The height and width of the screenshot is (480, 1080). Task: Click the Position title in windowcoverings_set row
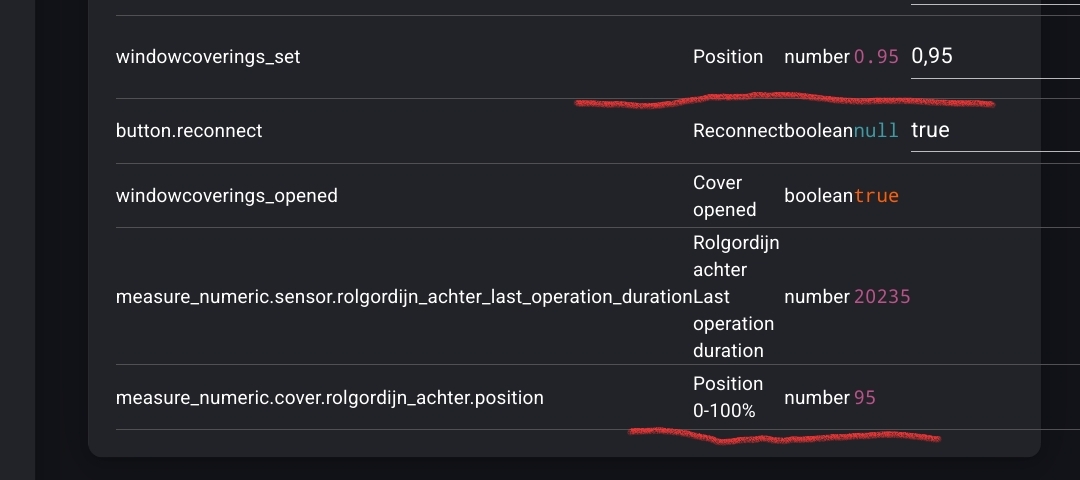coord(728,57)
